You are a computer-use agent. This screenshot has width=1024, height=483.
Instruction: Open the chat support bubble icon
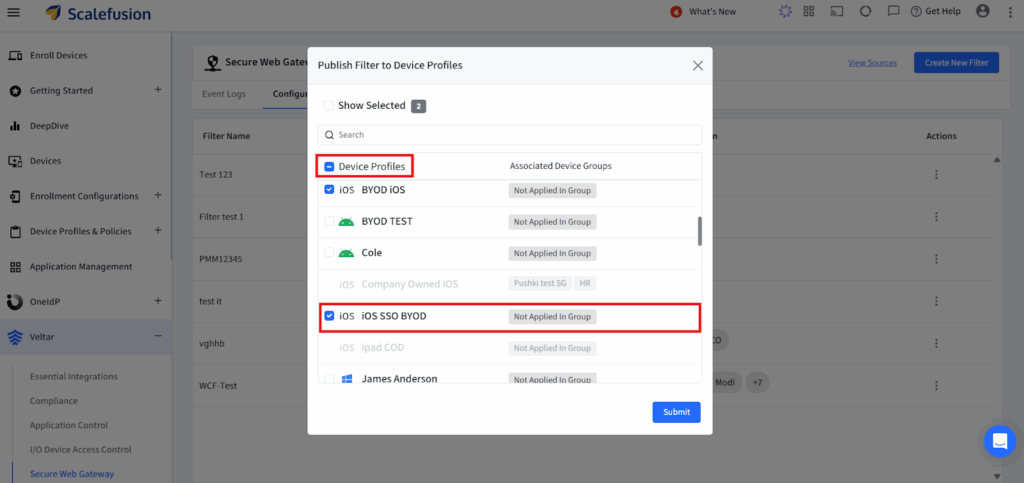[x=999, y=441]
